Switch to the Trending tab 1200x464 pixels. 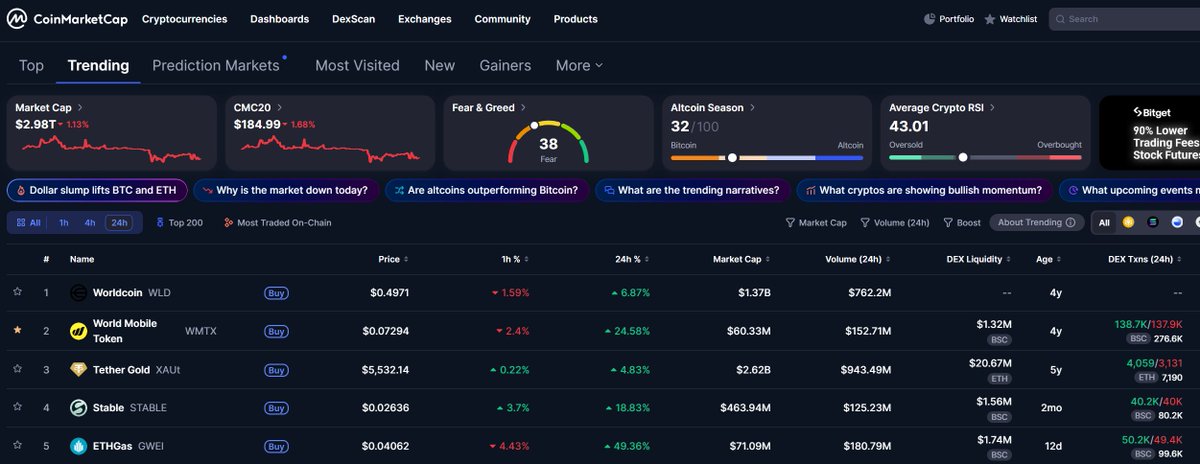click(x=98, y=65)
